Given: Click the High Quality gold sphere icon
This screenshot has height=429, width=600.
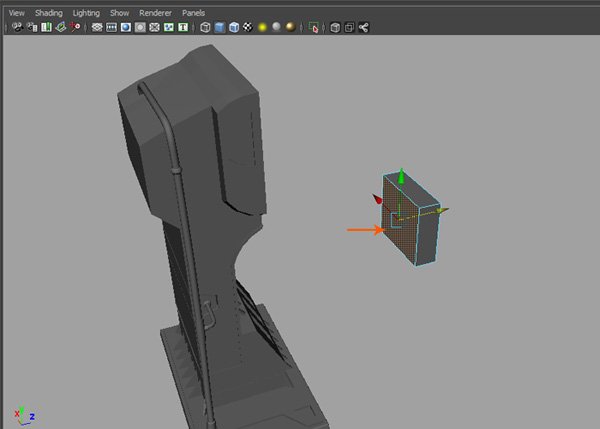Looking at the screenshot, I should pyautogui.click(x=291, y=26).
